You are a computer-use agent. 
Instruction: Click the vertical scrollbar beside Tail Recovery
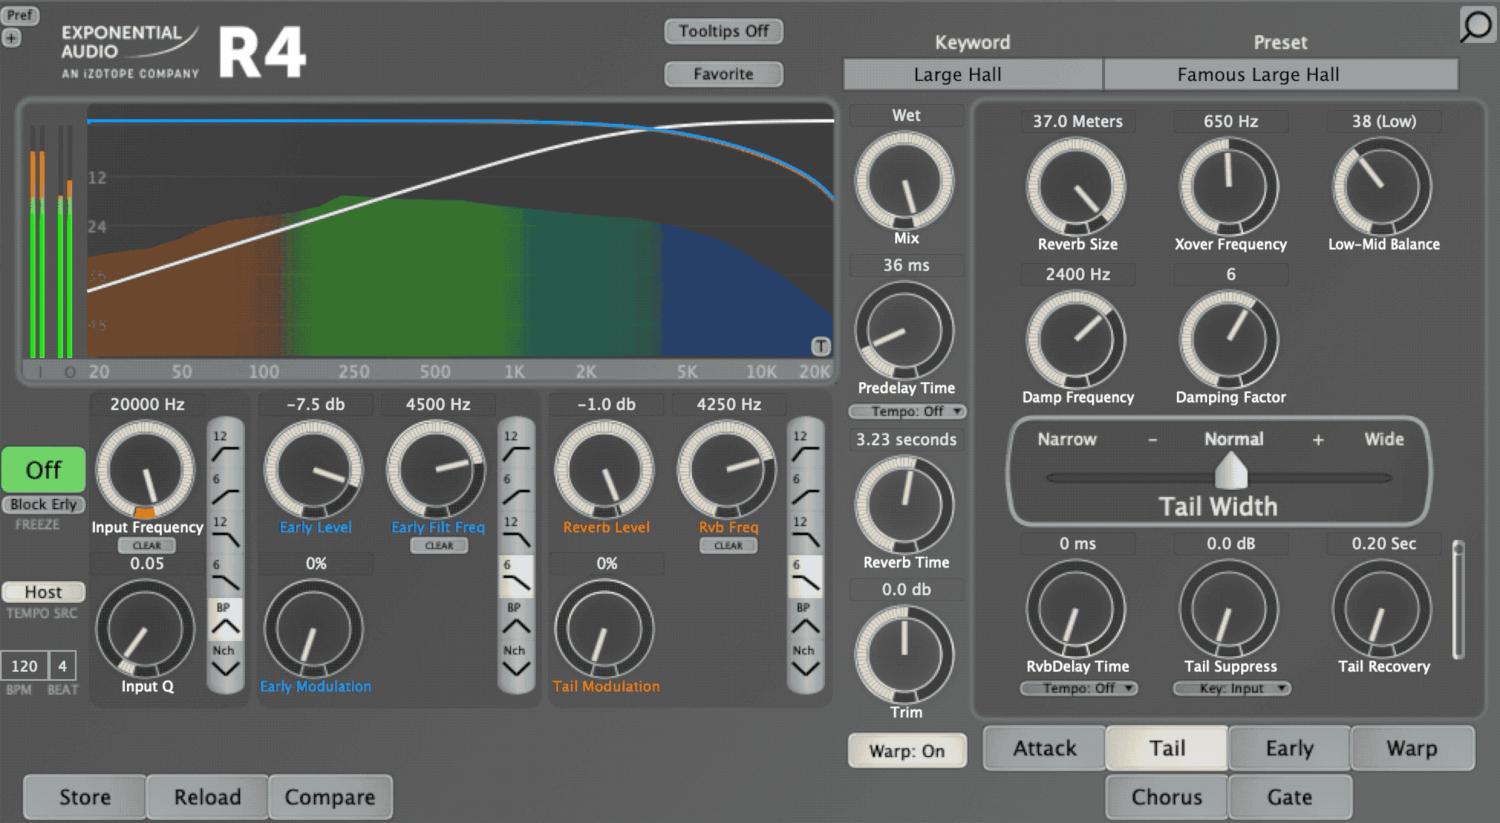(x=1459, y=600)
